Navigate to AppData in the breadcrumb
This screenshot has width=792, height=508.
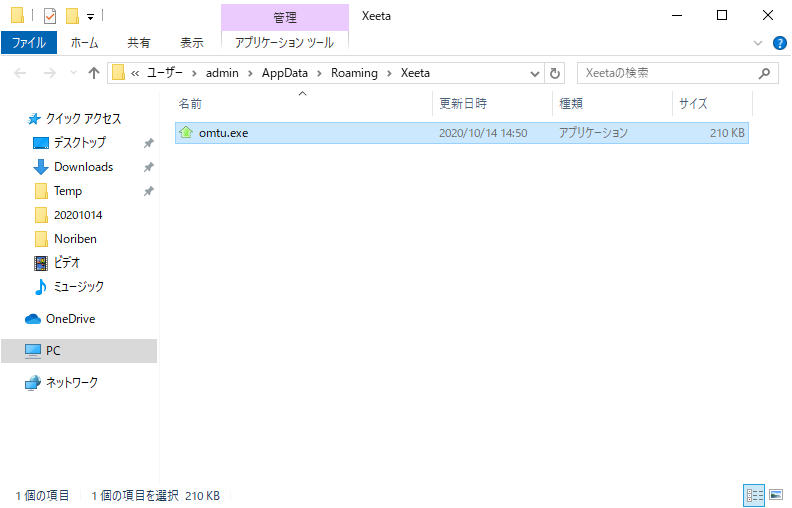point(285,73)
